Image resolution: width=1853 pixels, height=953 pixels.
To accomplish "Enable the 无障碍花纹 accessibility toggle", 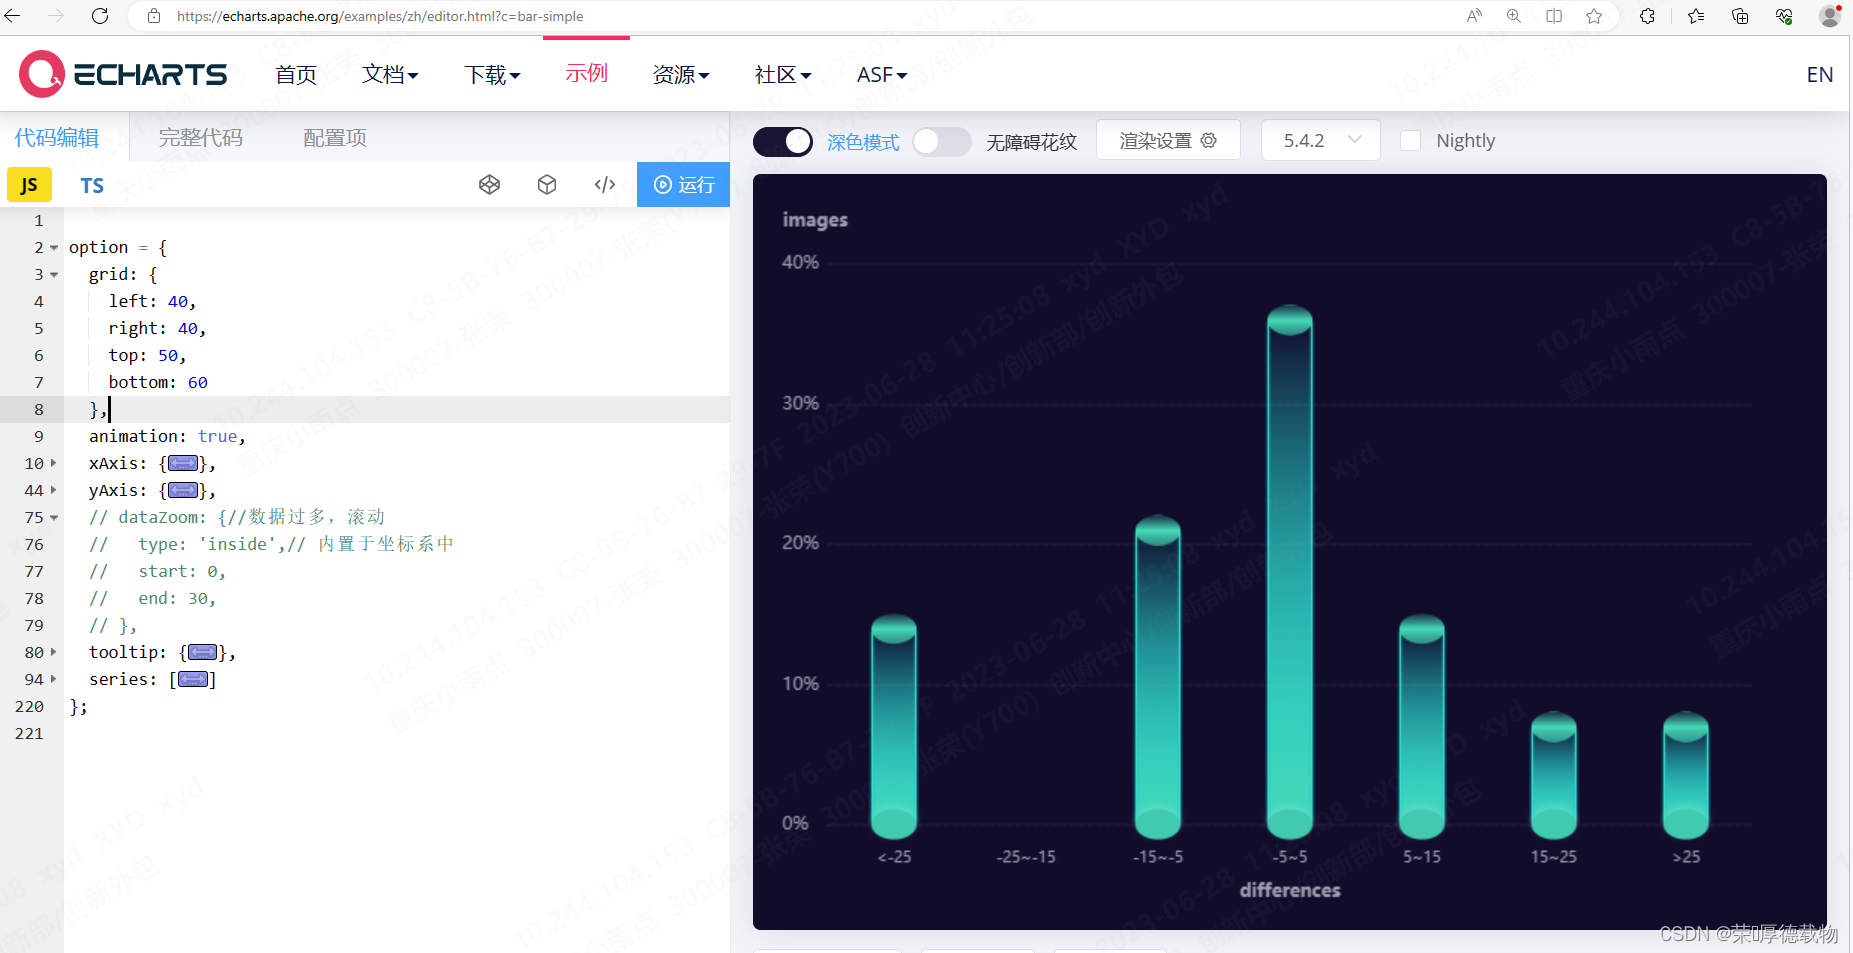I will click(941, 141).
